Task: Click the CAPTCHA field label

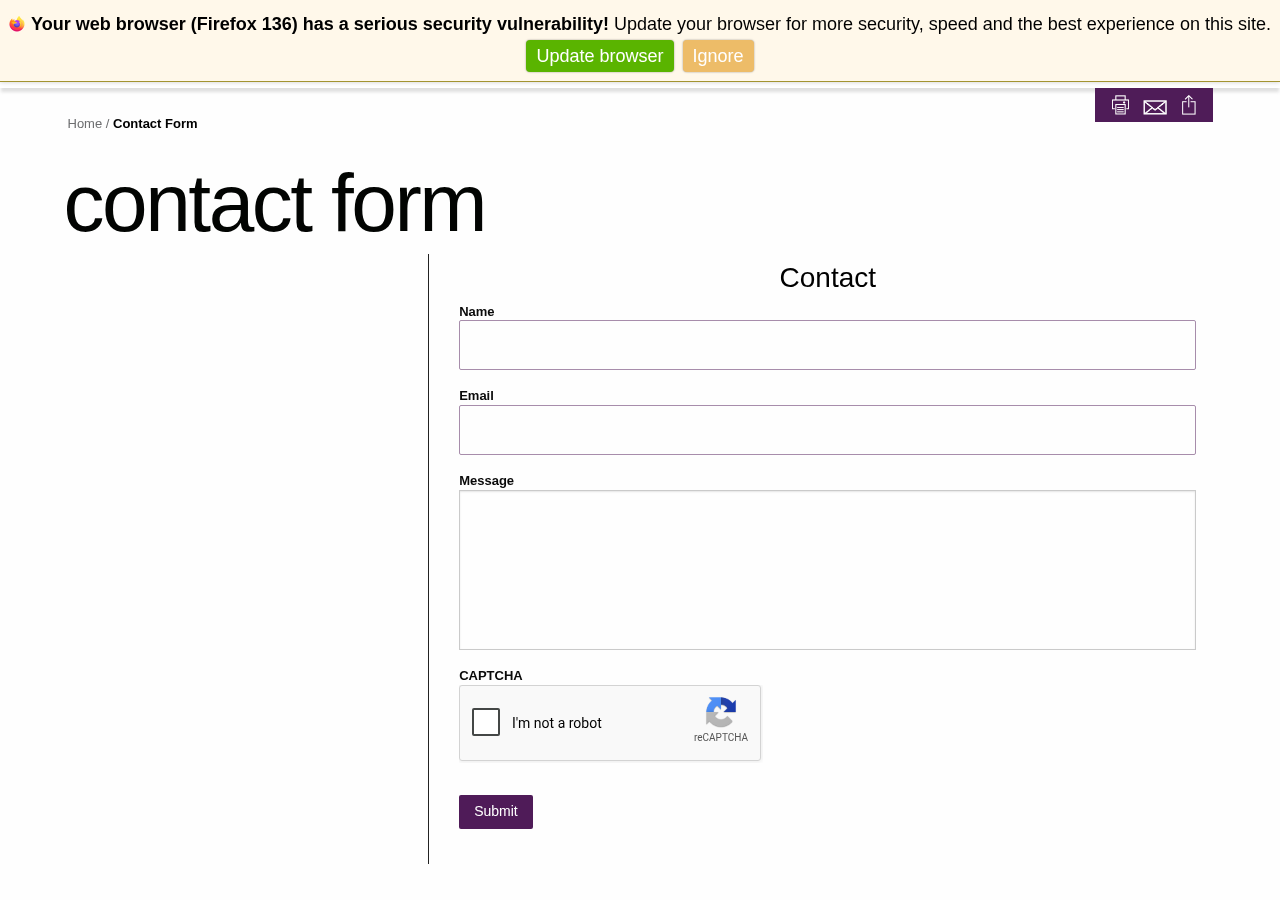Action: click(490, 675)
